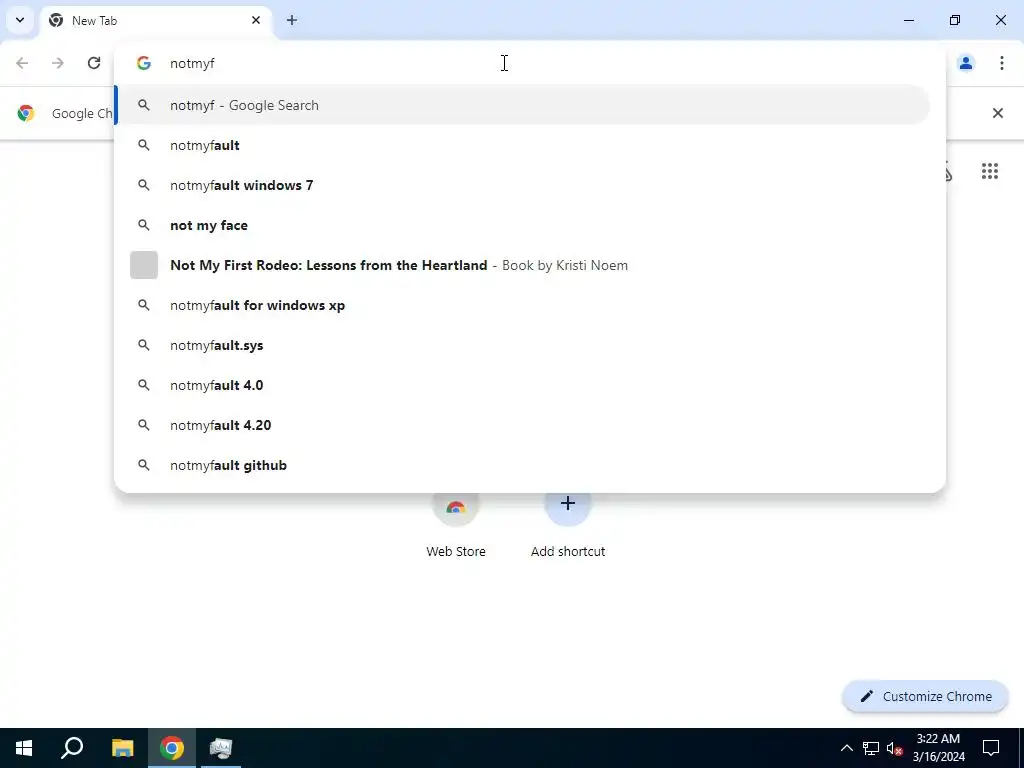Select the New Tab tab
The image size is (1024, 768).
pos(157,20)
